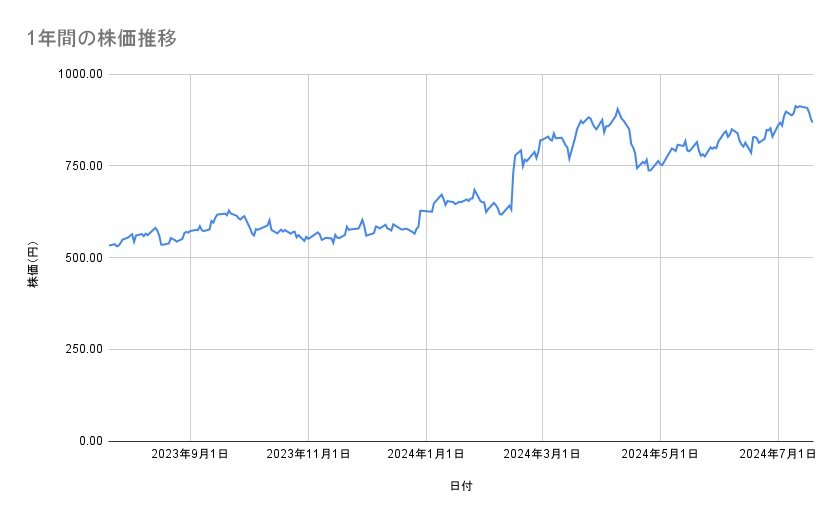Screen dimensions: 839x519
Task: Click the rightmost end of the blue line
Action: click(813, 122)
